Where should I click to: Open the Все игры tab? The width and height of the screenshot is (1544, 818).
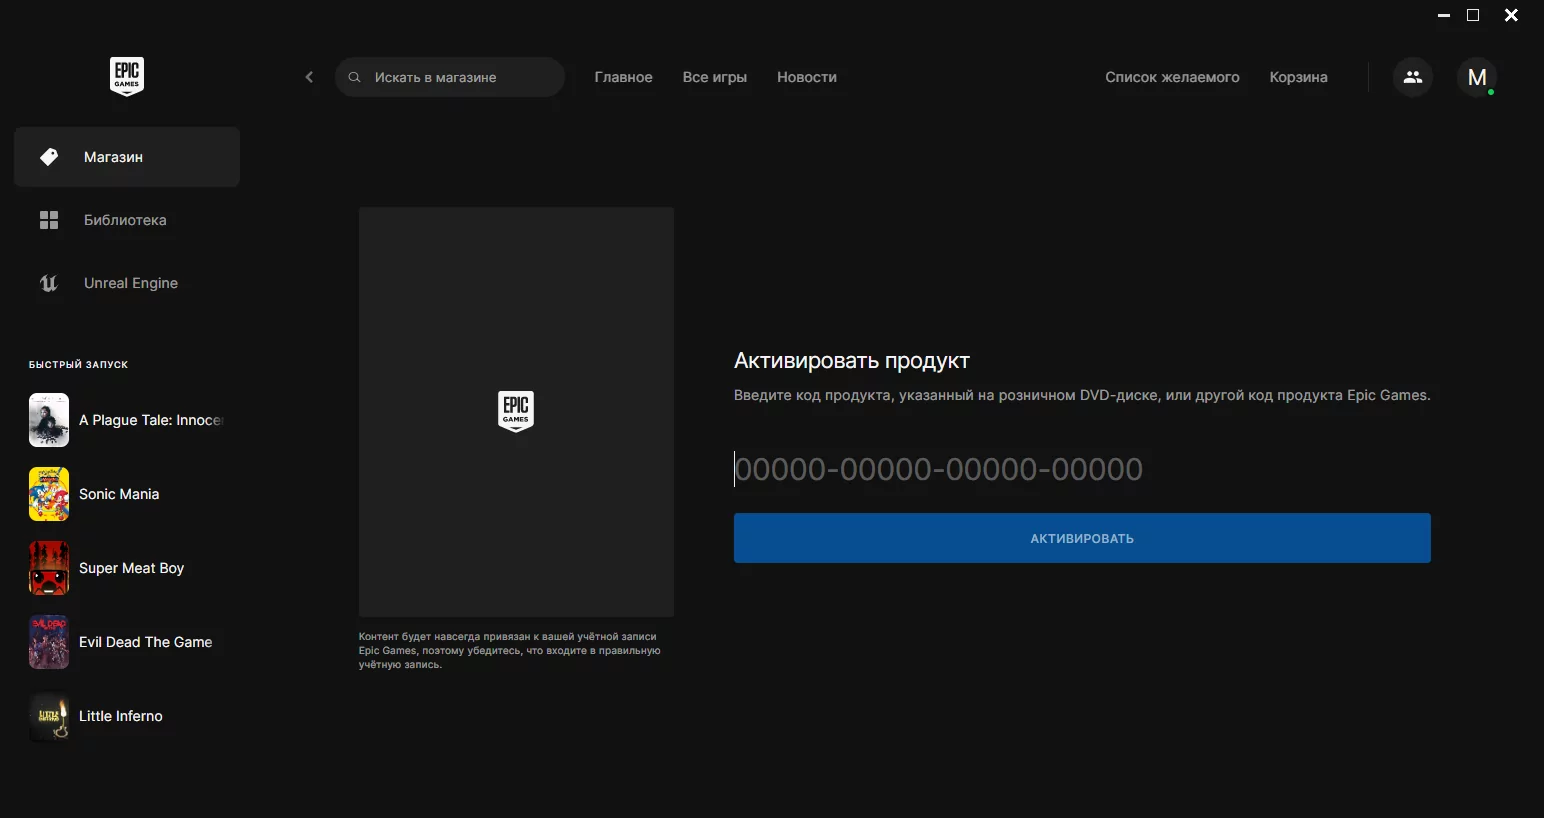(715, 77)
